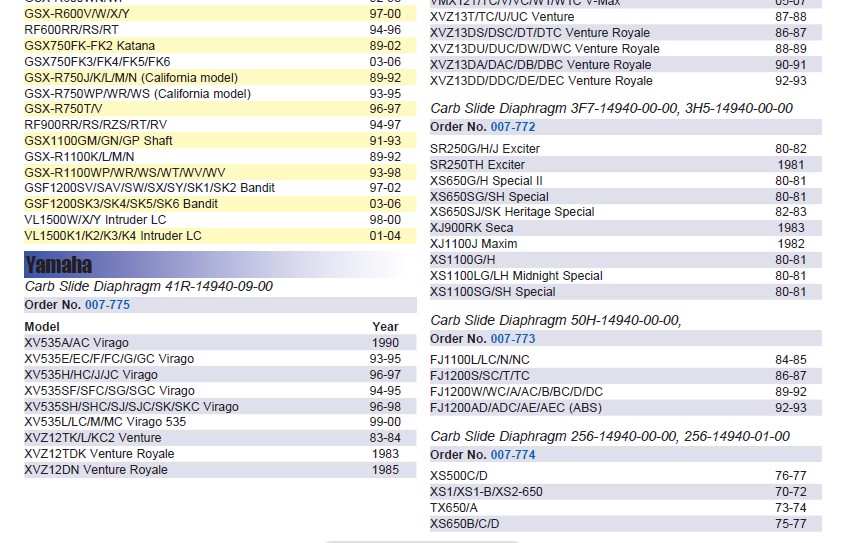843x543 pixels.
Task: Click XVZ13DD/DDC/DE/DEC Venture Royale text
Action: pyautogui.click(x=541, y=81)
